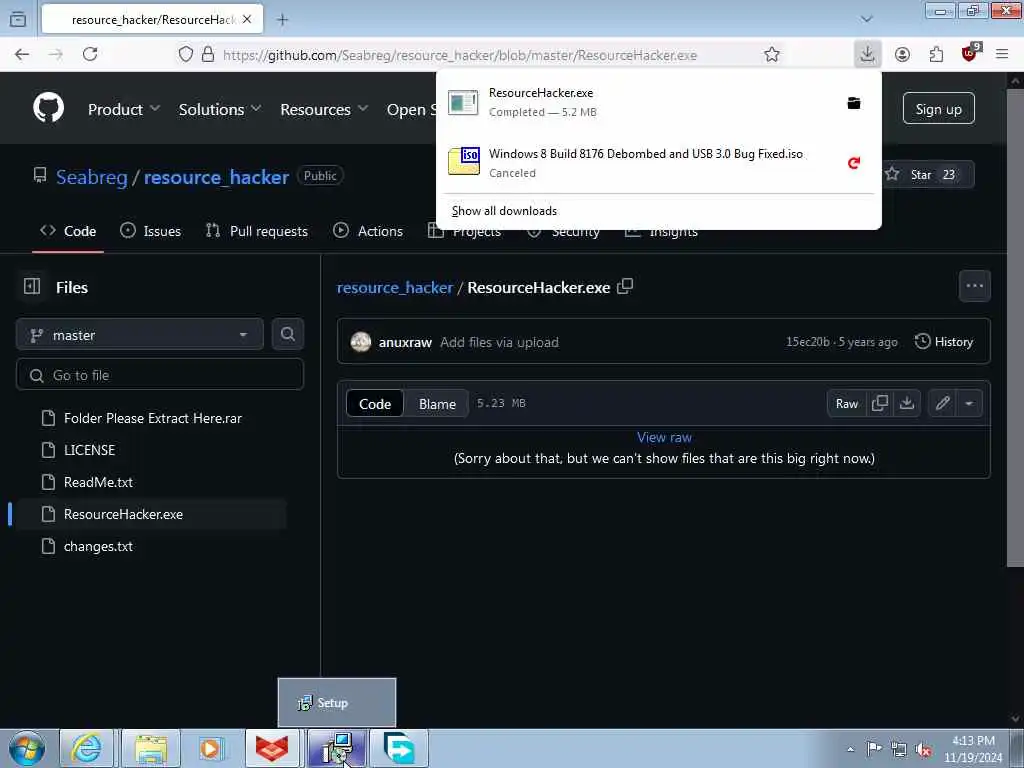Switch to the Code repository tab
1024x768 pixels.
click(x=68, y=231)
